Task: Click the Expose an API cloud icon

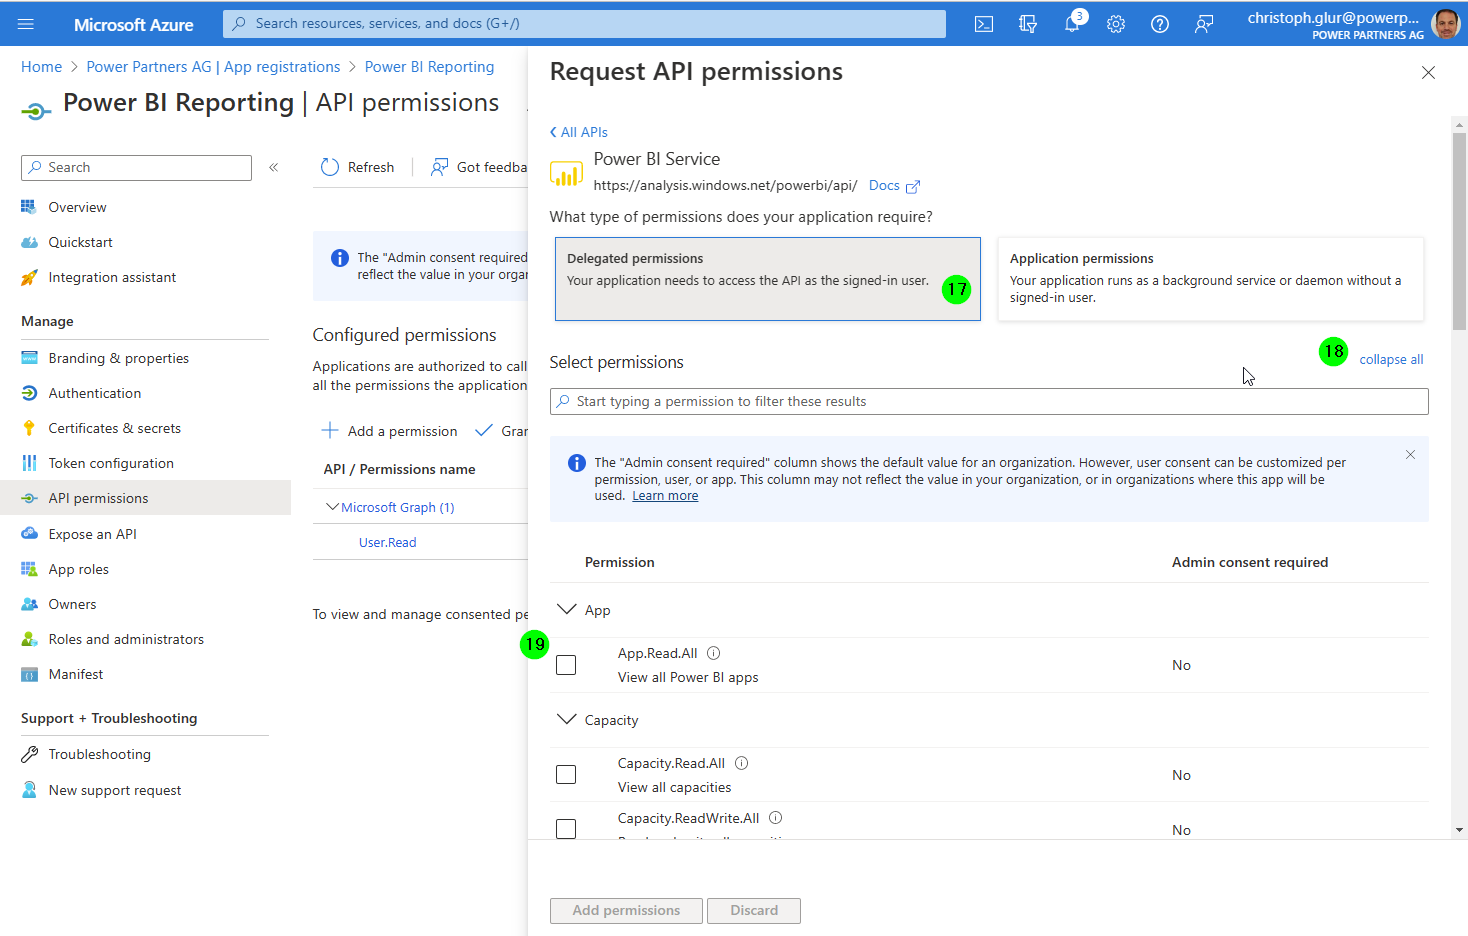Action: coord(29,534)
